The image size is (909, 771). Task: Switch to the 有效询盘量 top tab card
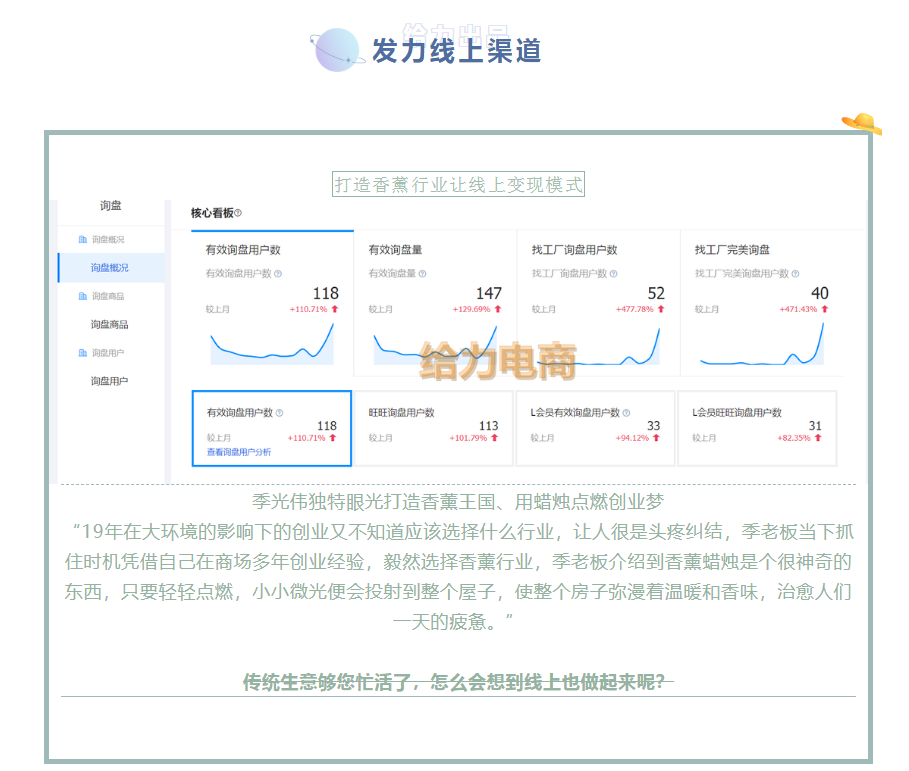tap(435, 250)
